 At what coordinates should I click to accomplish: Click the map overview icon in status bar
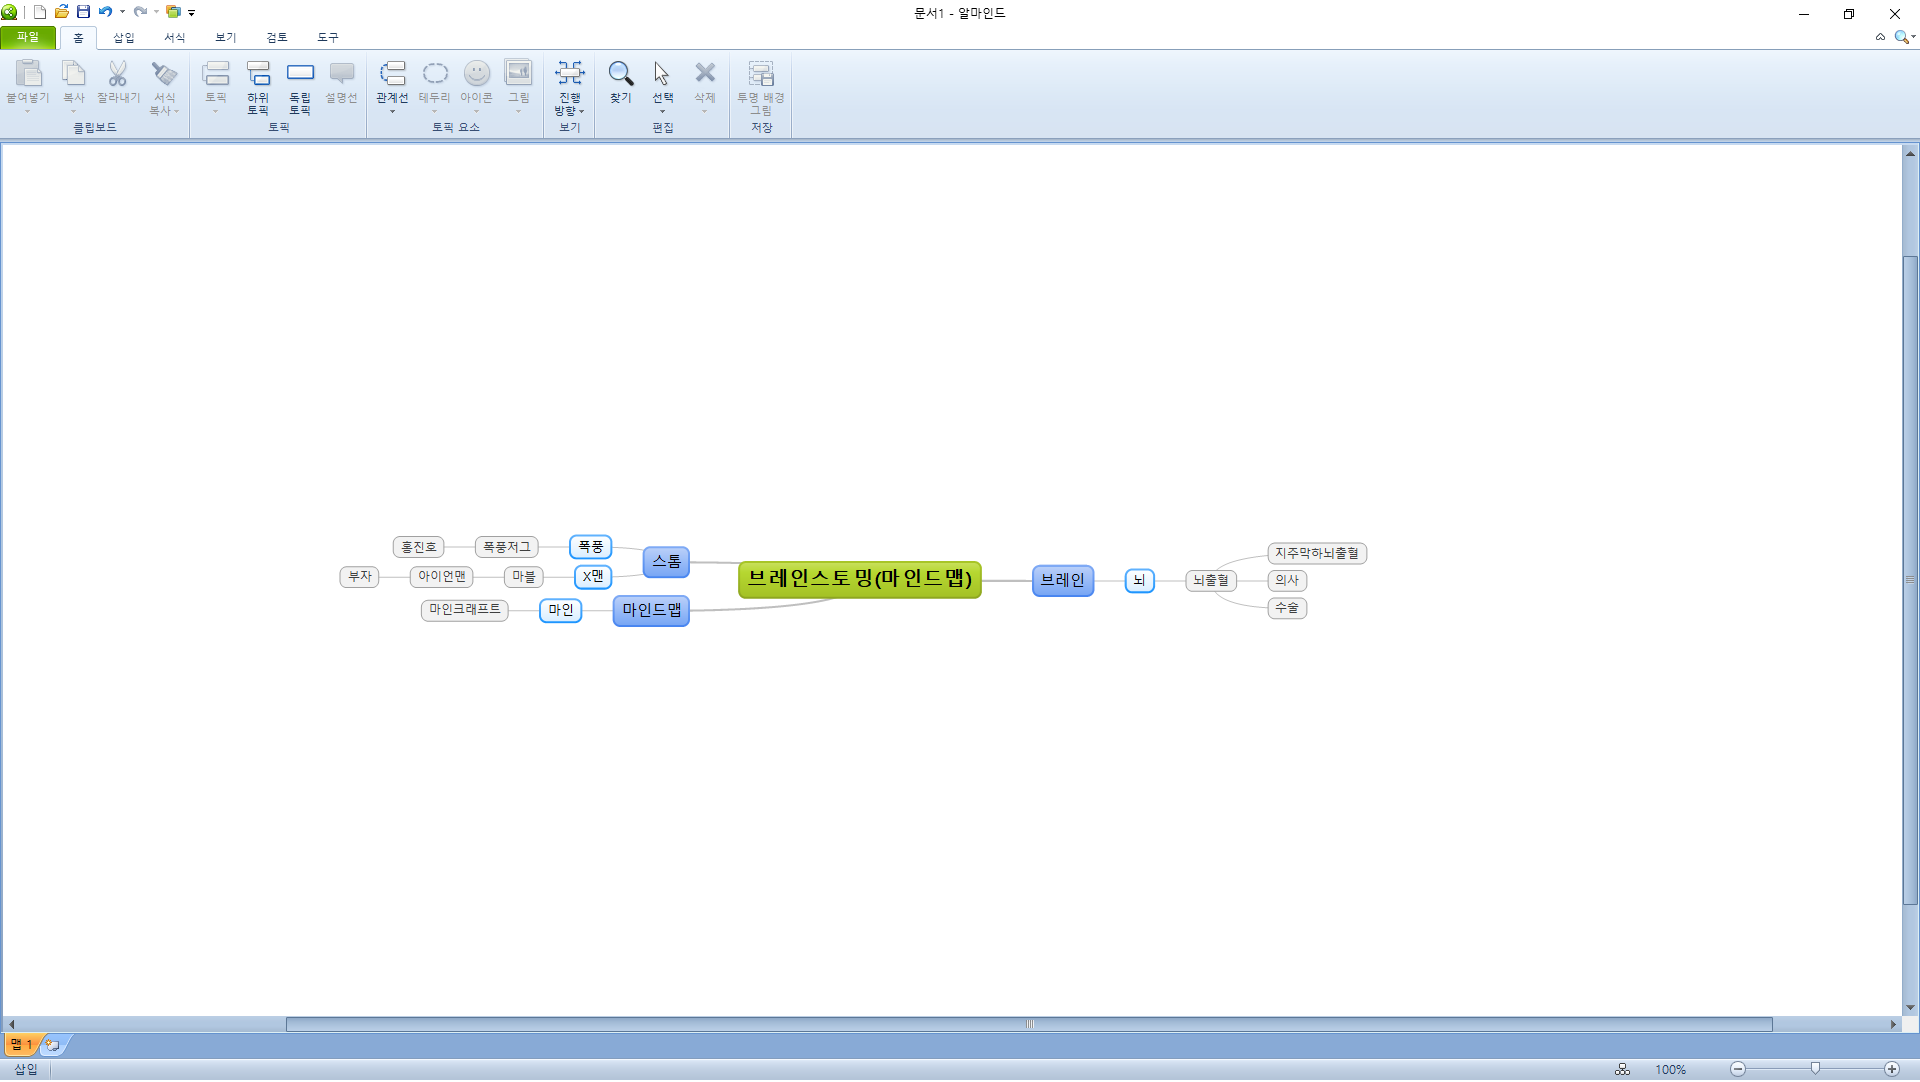coord(1622,1070)
